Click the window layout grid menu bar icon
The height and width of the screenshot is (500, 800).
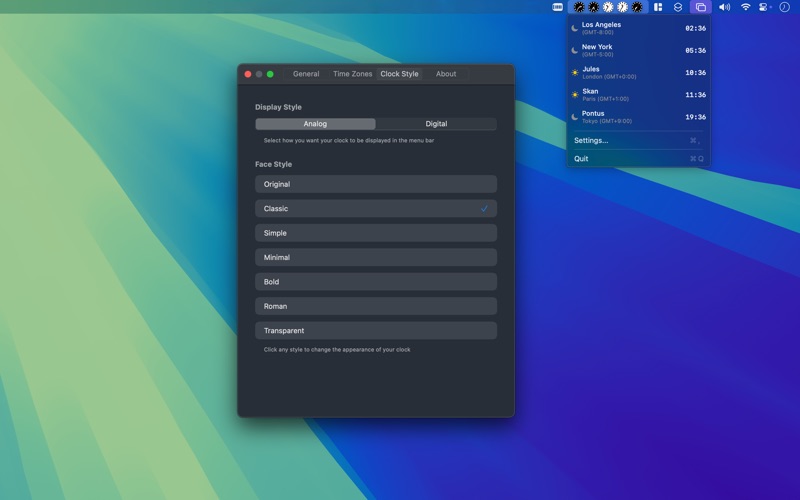point(658,7)
